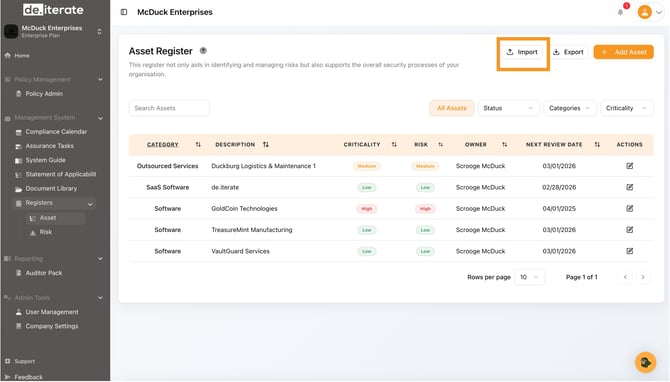Screen dimensions: 670x382
Task: Open the Categories filter dropdown
Action: [x=570, y=108]
